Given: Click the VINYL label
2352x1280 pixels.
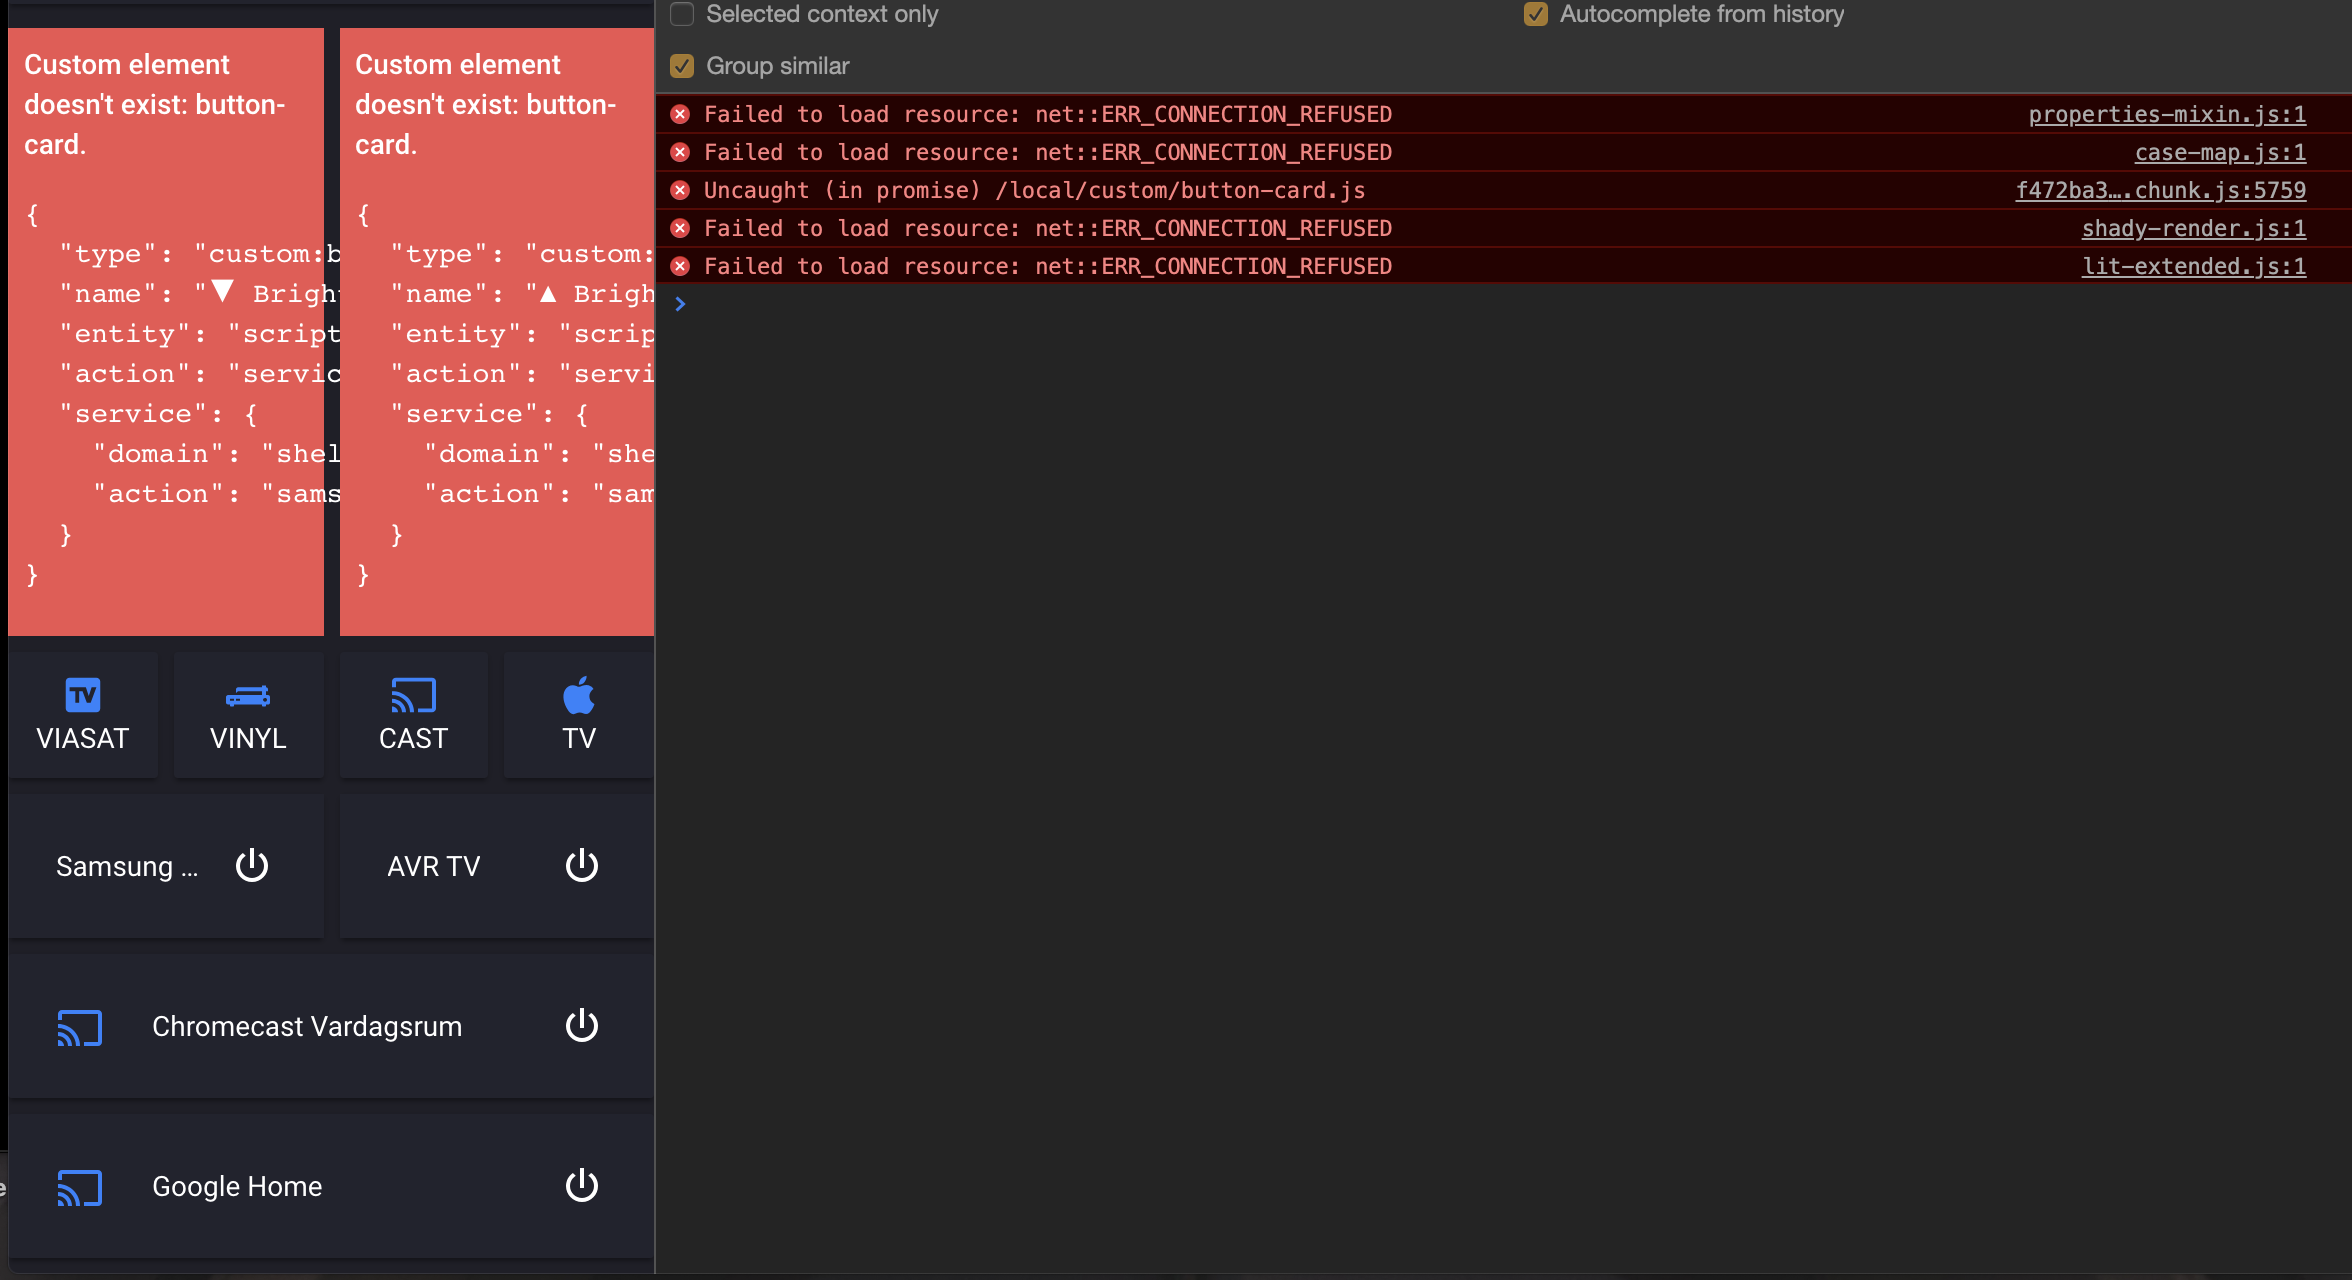Looking at the screenshot, I should [x=248, y=739].
